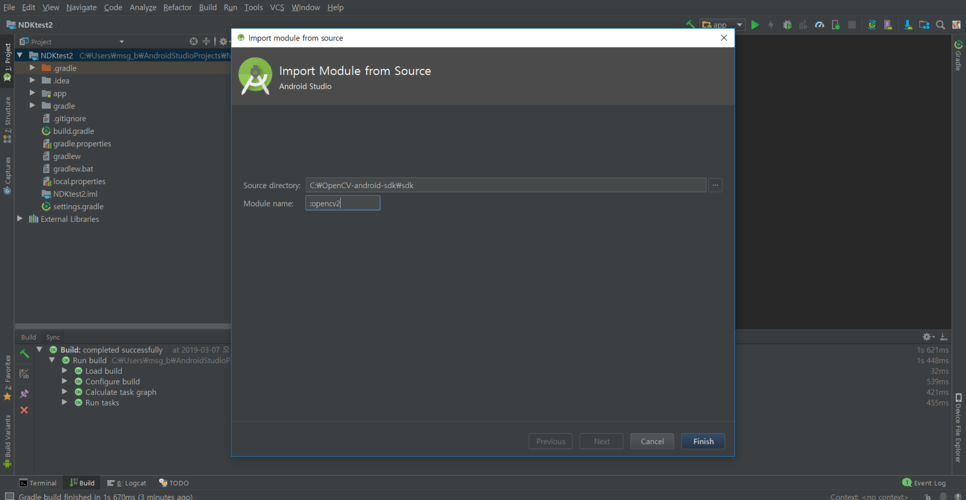Image resolution: width=966 pixels, height=500 pixels.
Task: Click the pin tab icon in Build panel
Action: pos(24,393)
